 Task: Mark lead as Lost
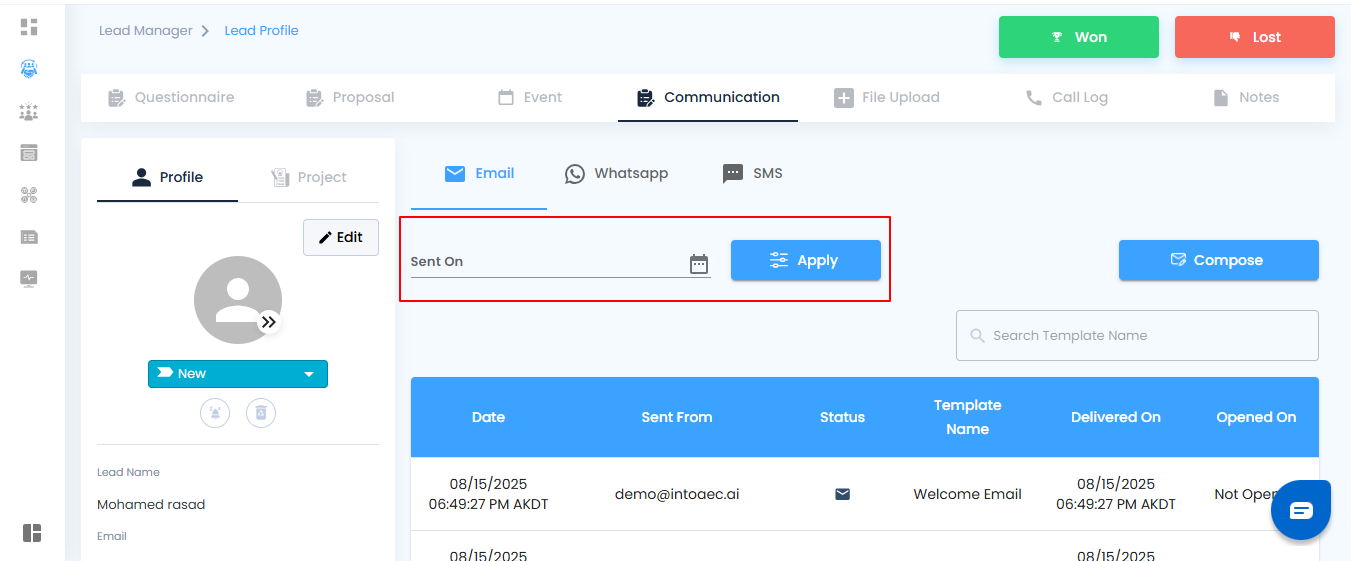pyautogui.click(x=1255, y=37)
